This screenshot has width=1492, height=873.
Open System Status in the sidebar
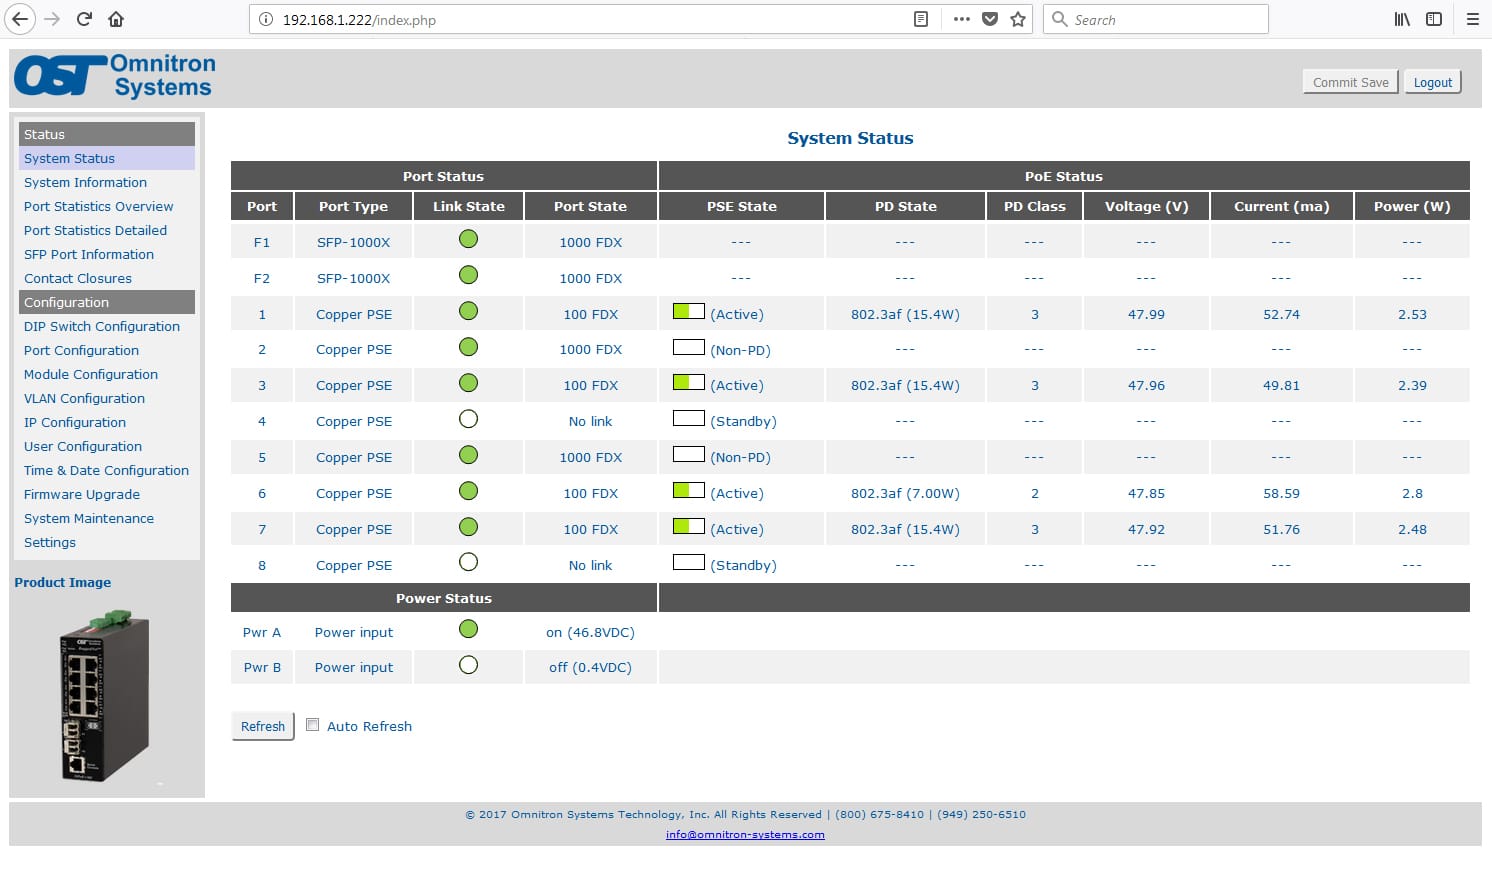69,158
